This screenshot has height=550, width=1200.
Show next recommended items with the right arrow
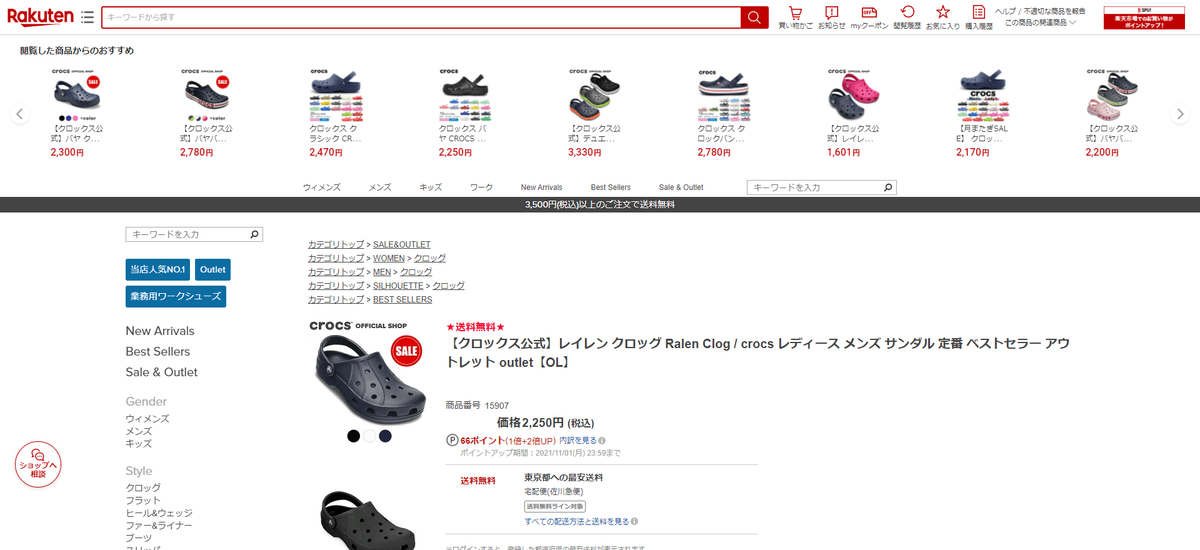(1180, 114)
